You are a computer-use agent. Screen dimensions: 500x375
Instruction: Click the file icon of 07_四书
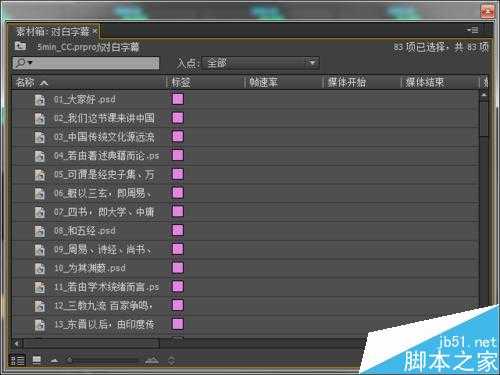pyautogui.click(x=40, y=212)
